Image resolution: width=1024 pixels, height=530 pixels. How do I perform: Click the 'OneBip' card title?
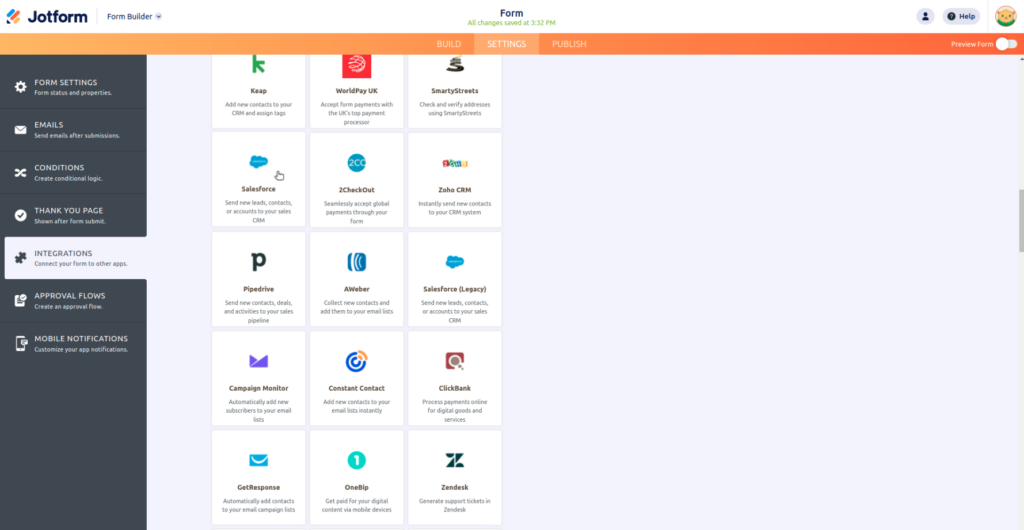click(357, 488)
